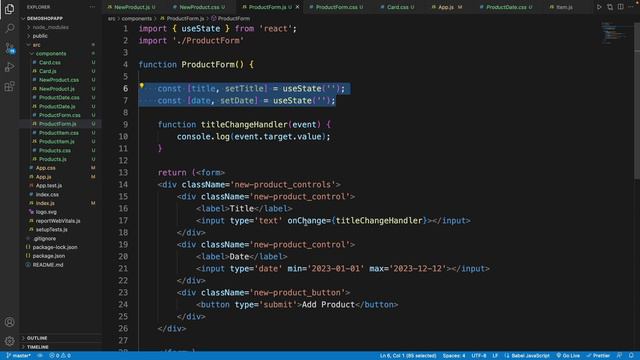This screenshot has width=640, height=360.
Task: Select ProductForm.js in the explorer tree
Action: [x=58, y=124]
